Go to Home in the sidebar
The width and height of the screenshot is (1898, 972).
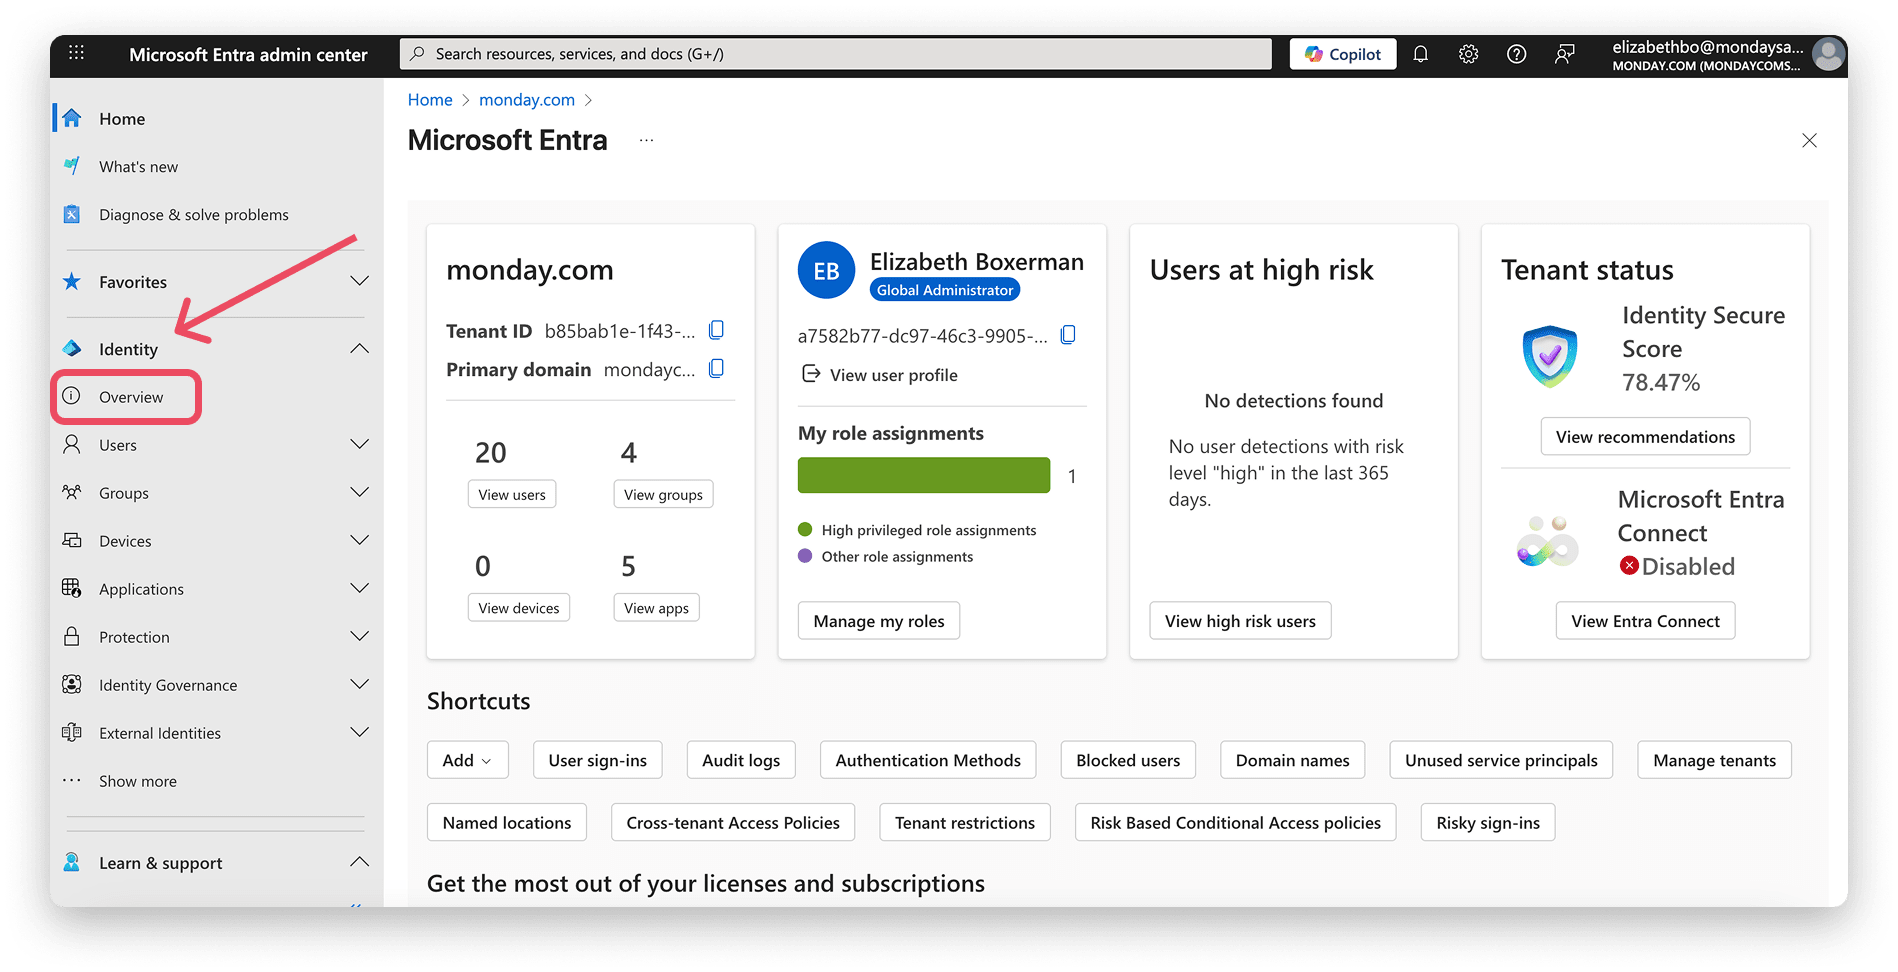[122, 119]
